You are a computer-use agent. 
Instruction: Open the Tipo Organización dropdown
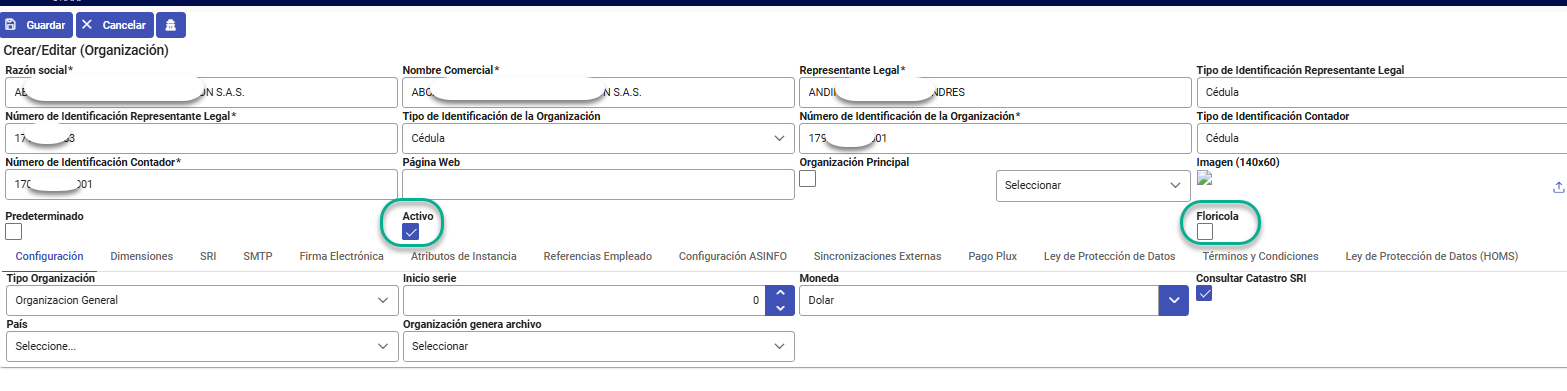[x=201, y=300]
